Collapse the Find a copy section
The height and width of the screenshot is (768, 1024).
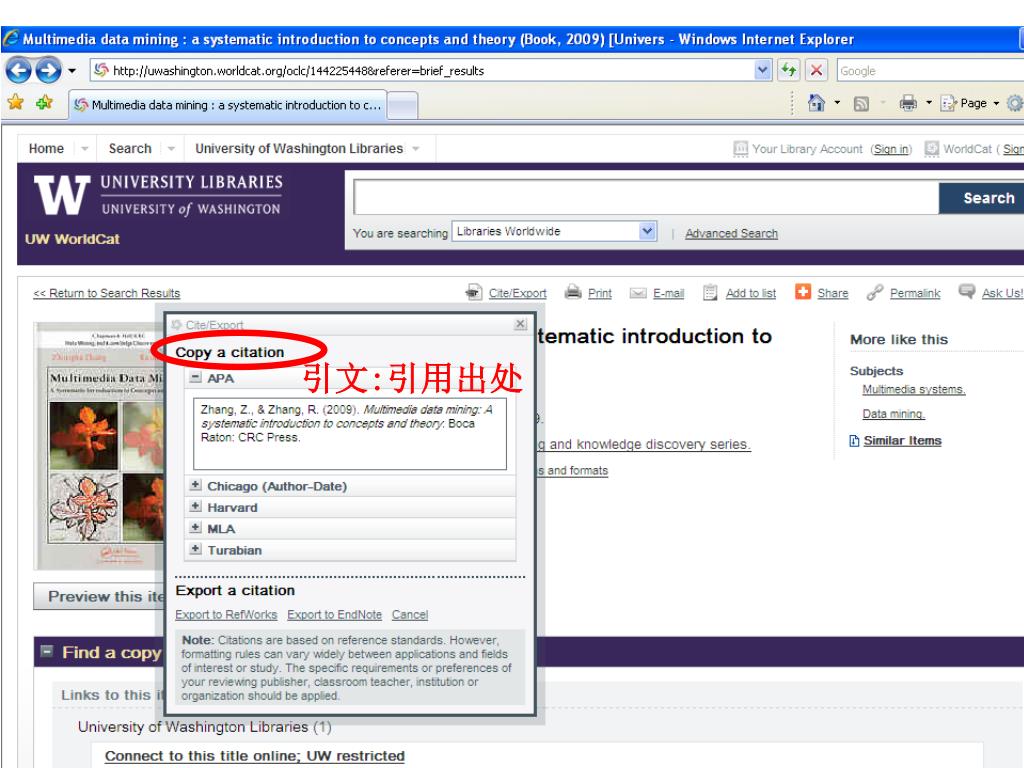point(46,651)
